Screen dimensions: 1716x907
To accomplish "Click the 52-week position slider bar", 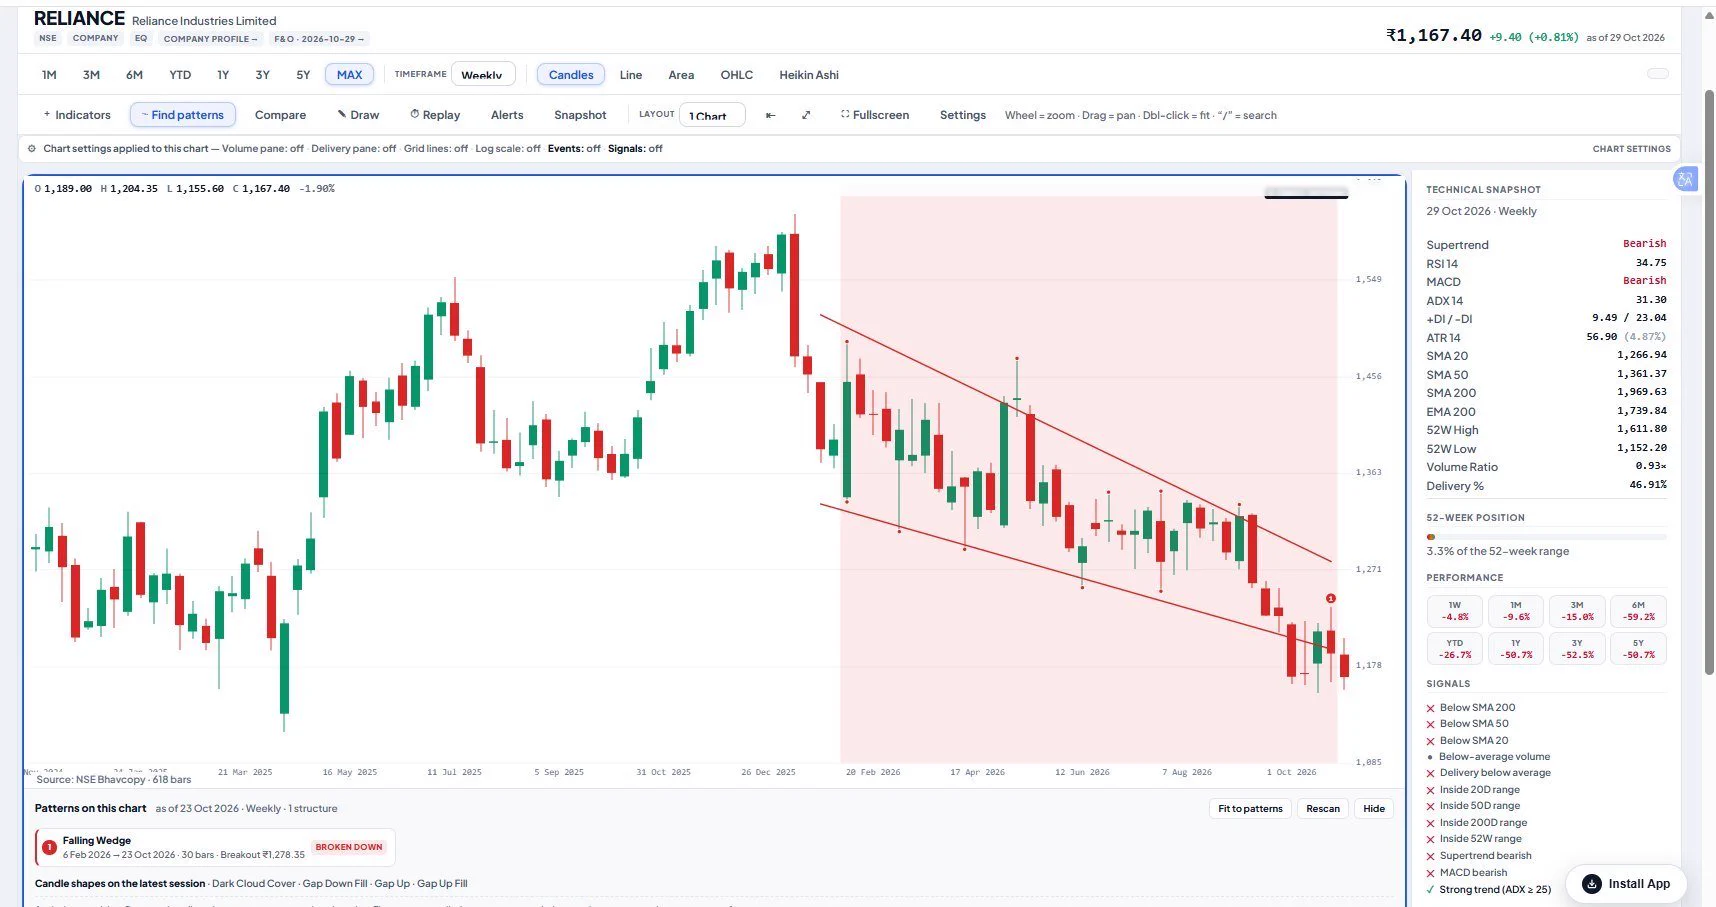I will point(1546,537).
